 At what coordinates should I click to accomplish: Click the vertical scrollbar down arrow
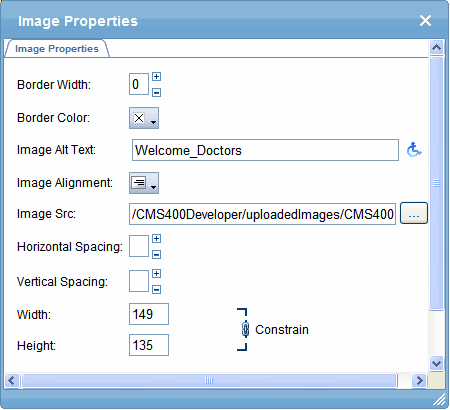pos(436,363)
